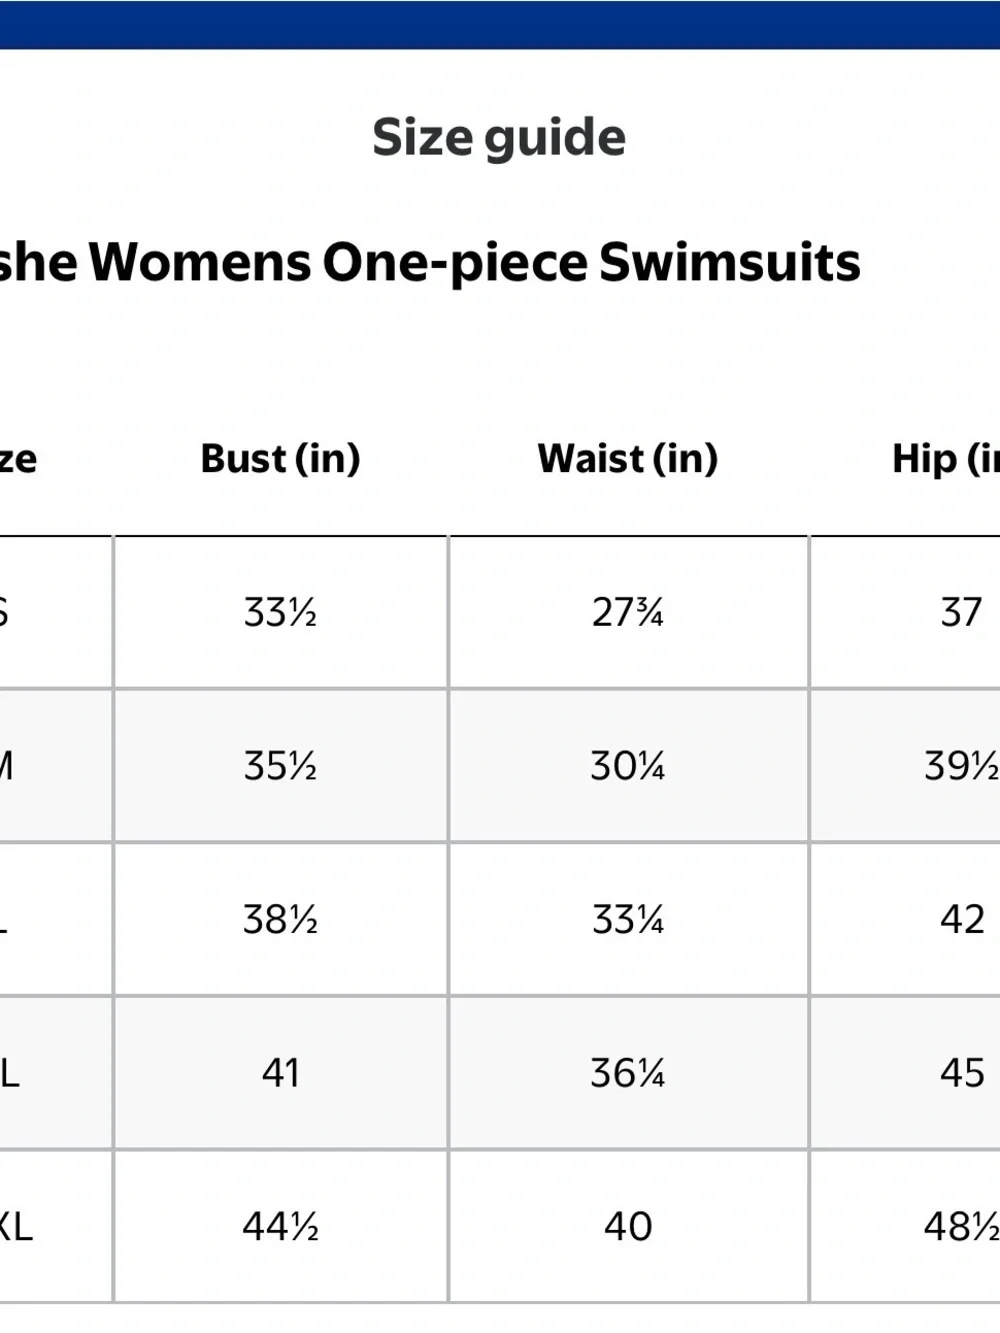This screenshot has width=1000, height=1333.
Task: Click the 48½ hip measurement cell
Action: [906, 1226]
